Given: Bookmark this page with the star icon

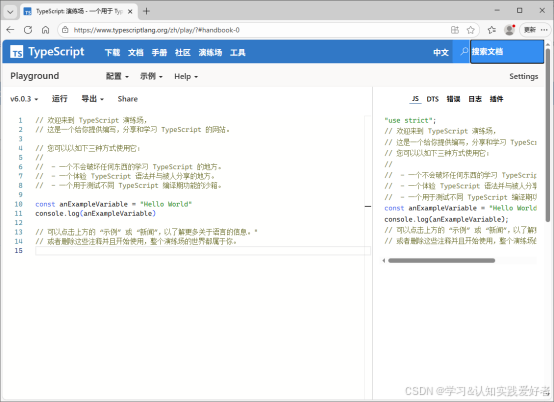Looking at the screenshot, I should [470, 30].
